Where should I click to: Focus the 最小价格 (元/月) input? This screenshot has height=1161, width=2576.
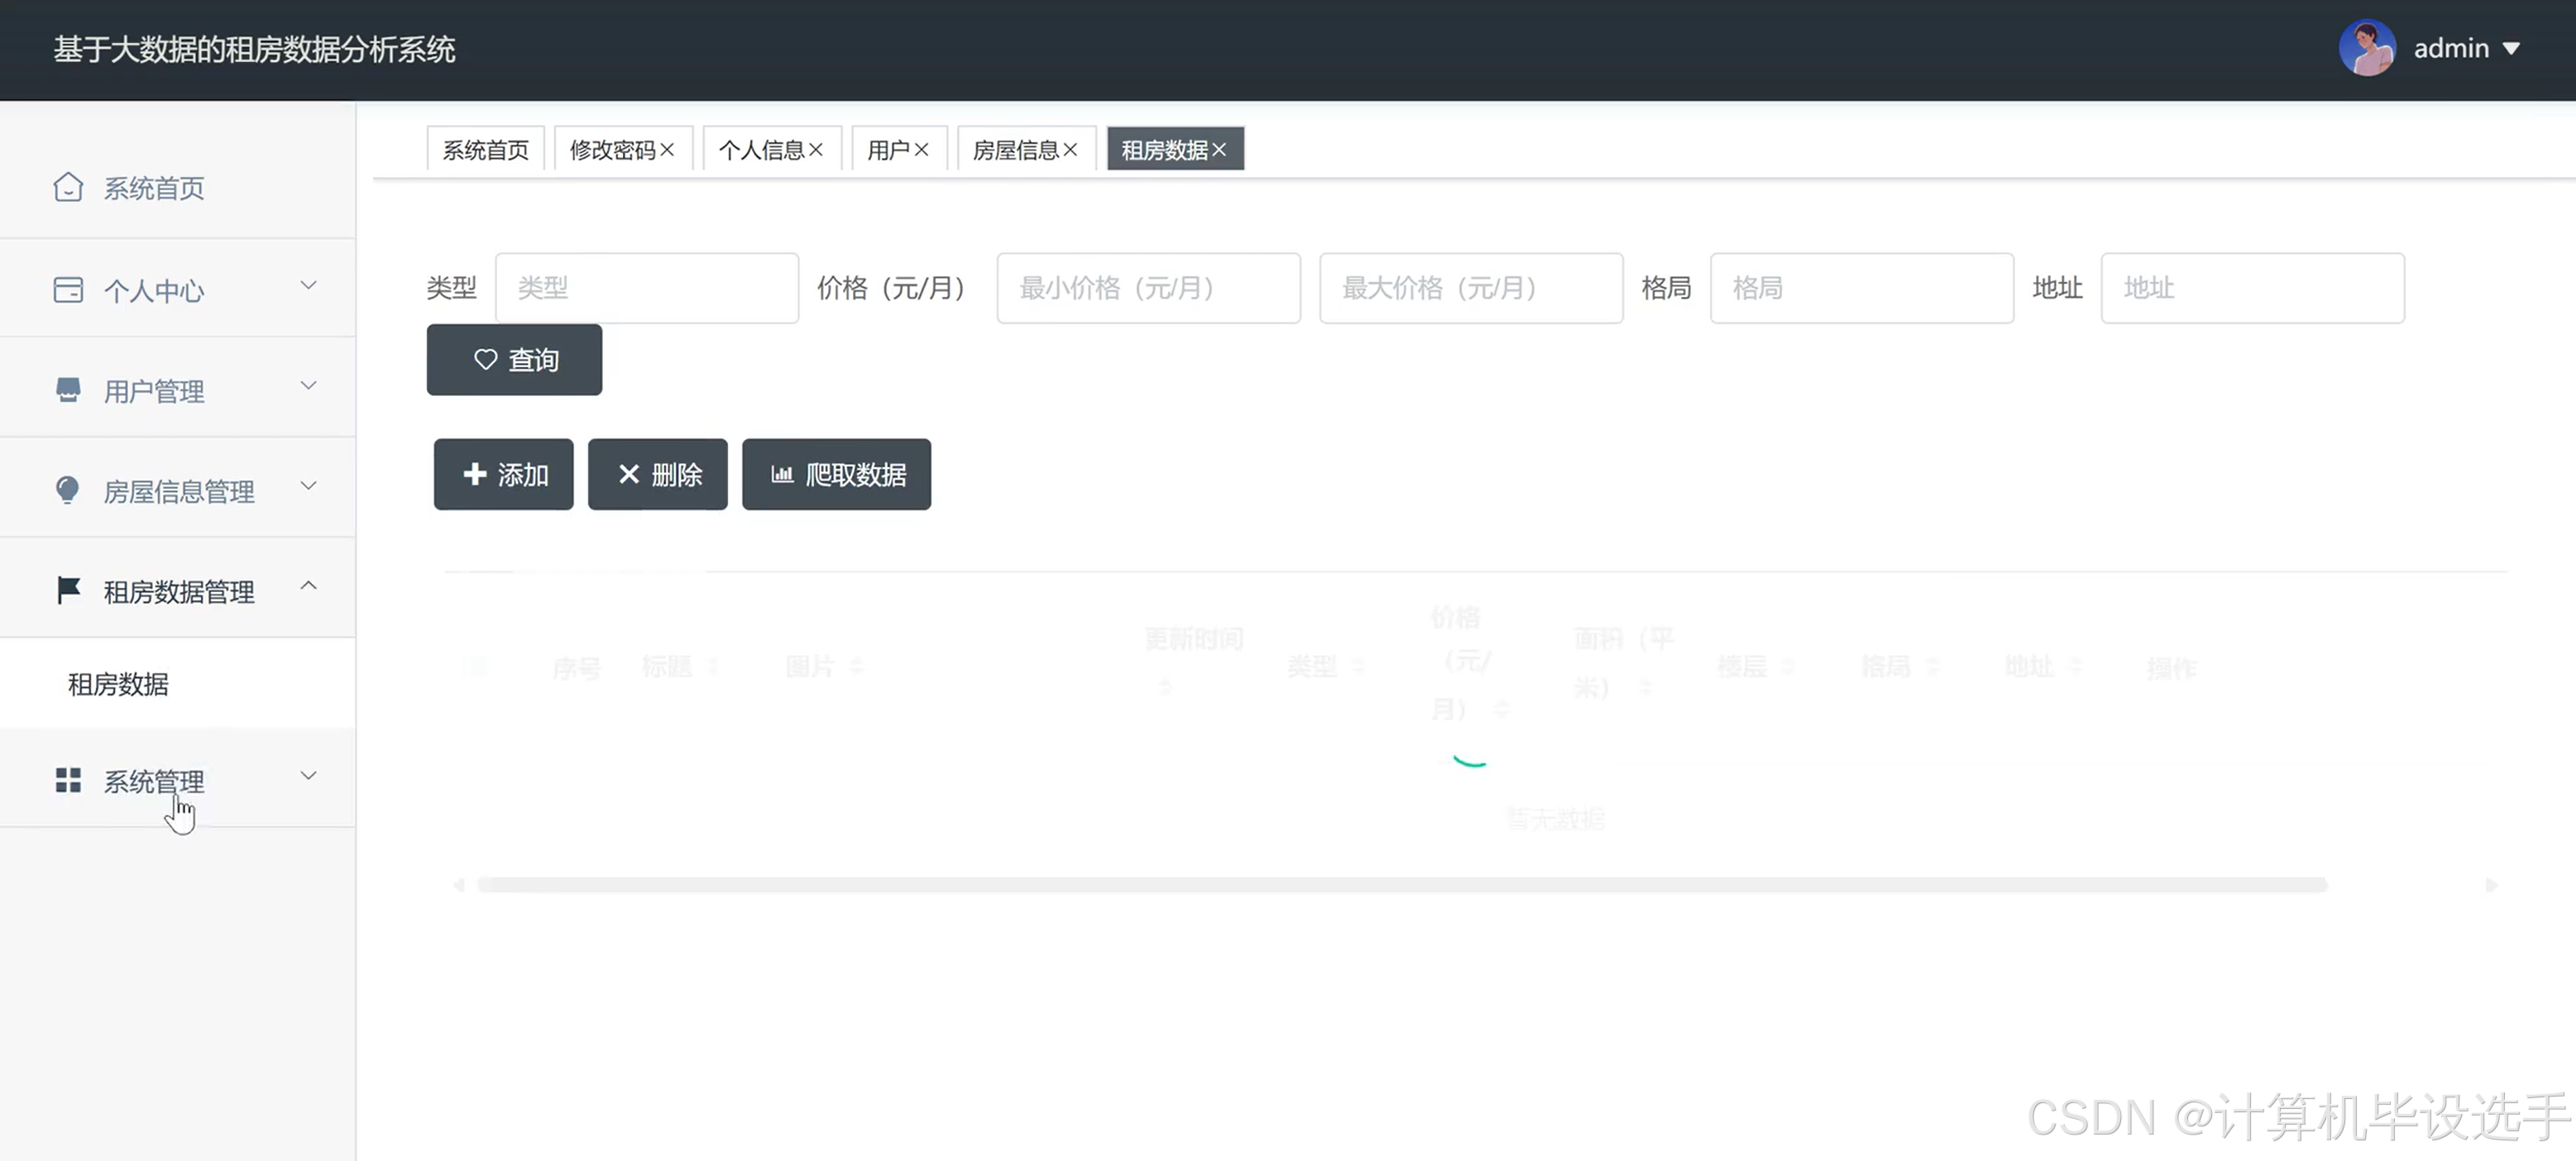pyautogui.click(x=1149, y=288)
